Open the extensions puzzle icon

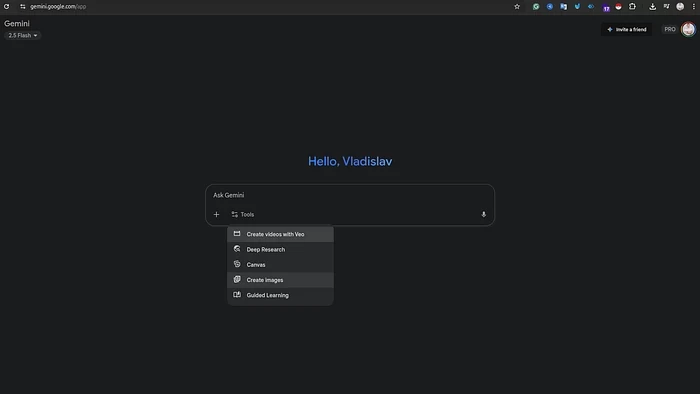tap(632, 7)
